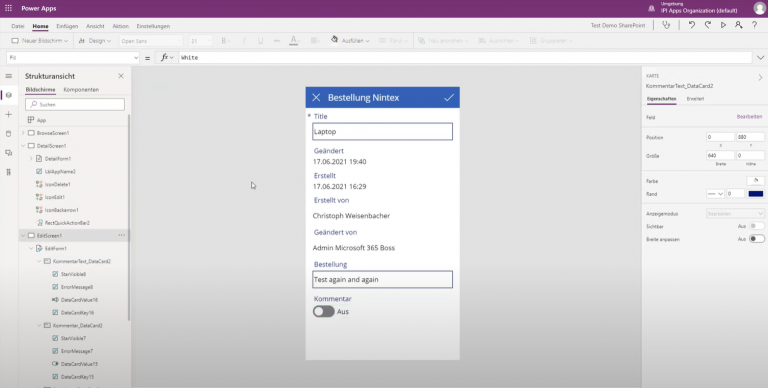Close the Strukturansicht panel

tap(121, 76)
